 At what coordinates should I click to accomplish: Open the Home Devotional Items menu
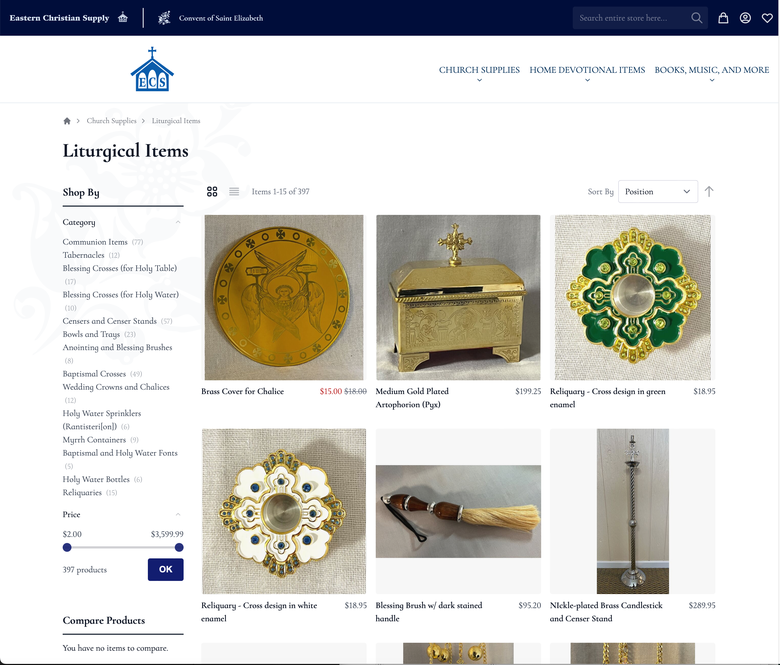click(587, 70)
